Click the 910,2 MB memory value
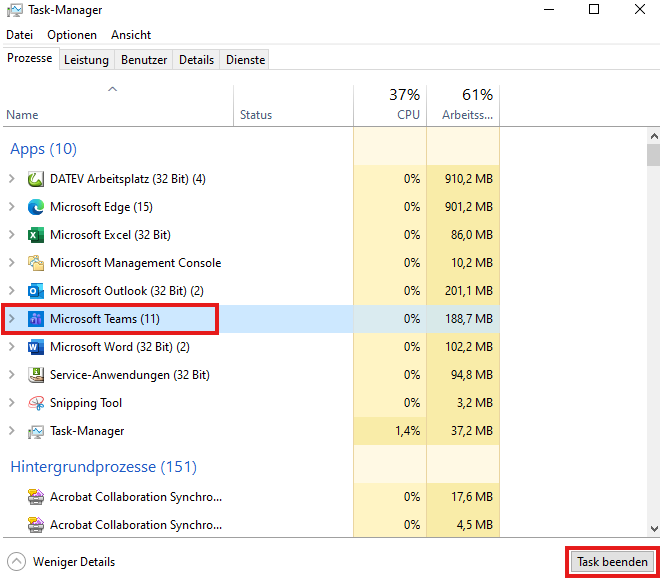 tap(469, 179)
